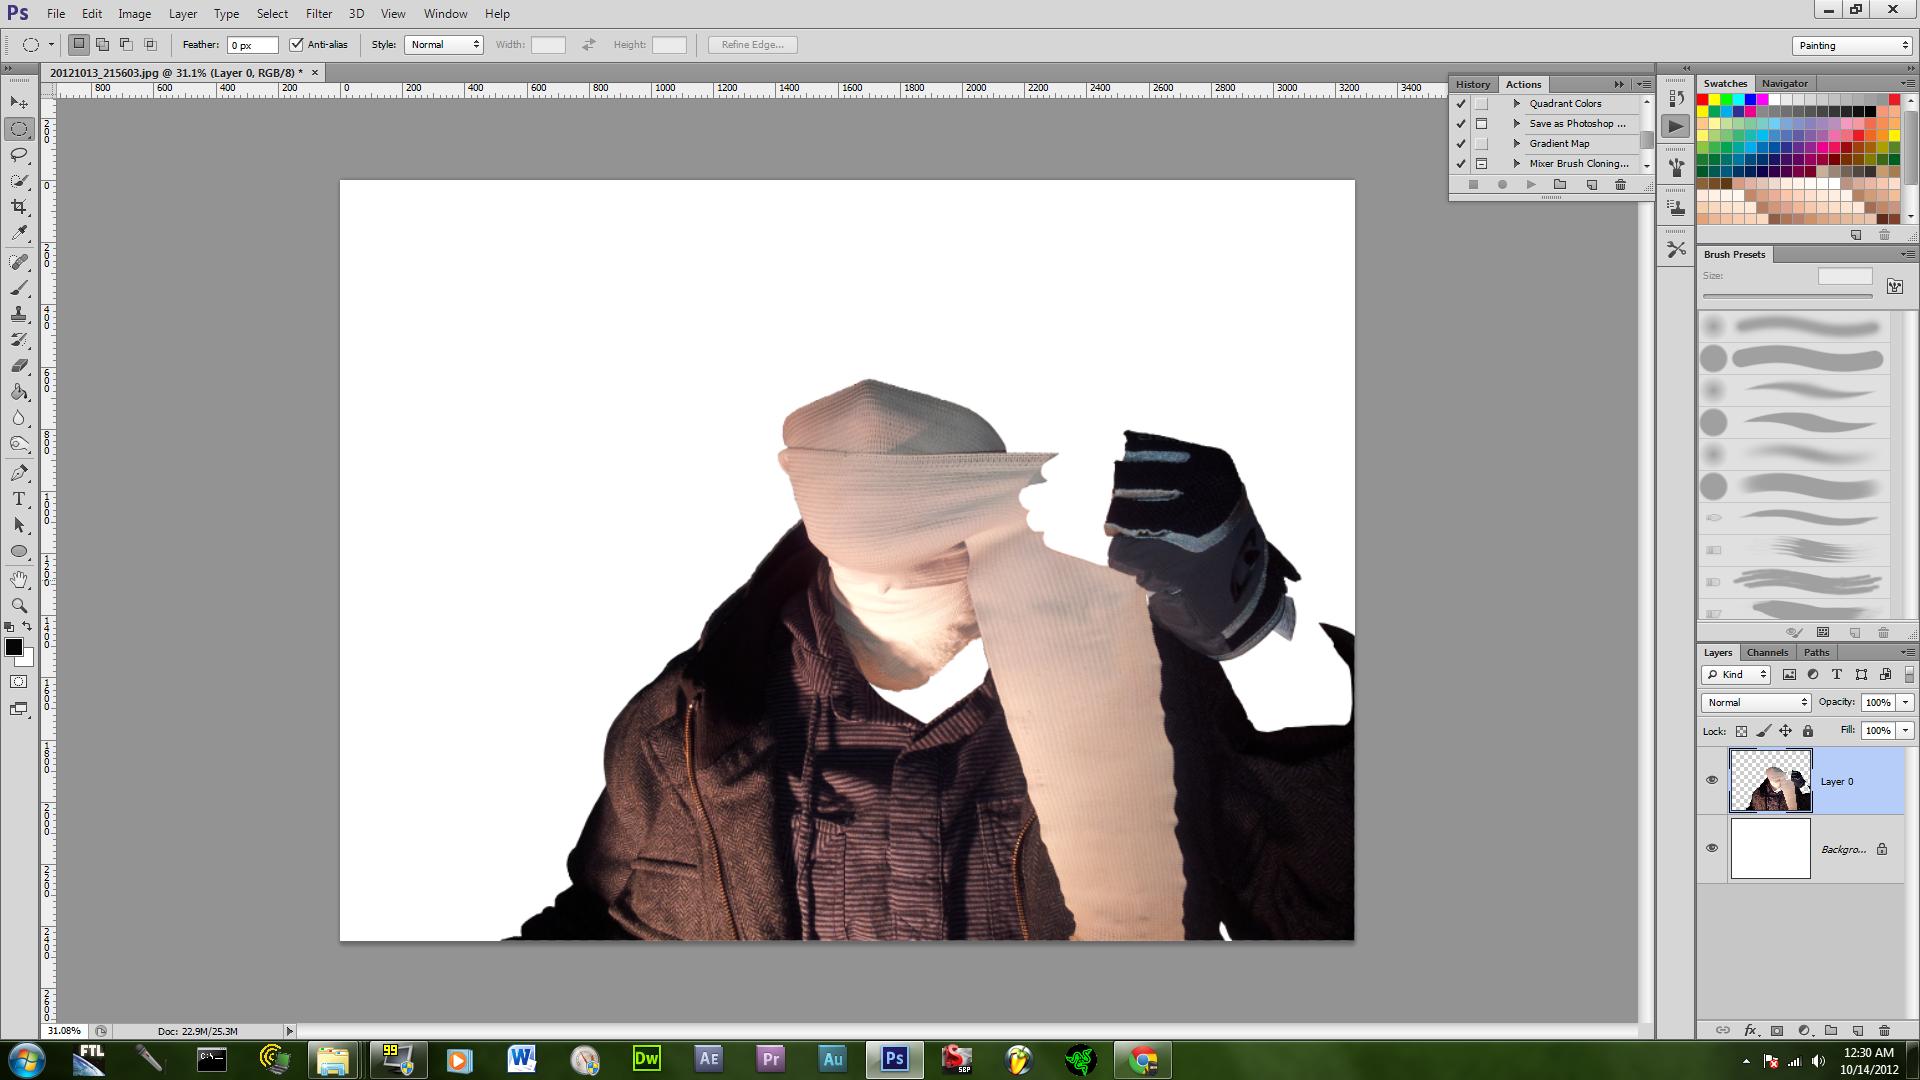
Task: Select the Quick Selection tool
Action: click(x=19, y=181)
